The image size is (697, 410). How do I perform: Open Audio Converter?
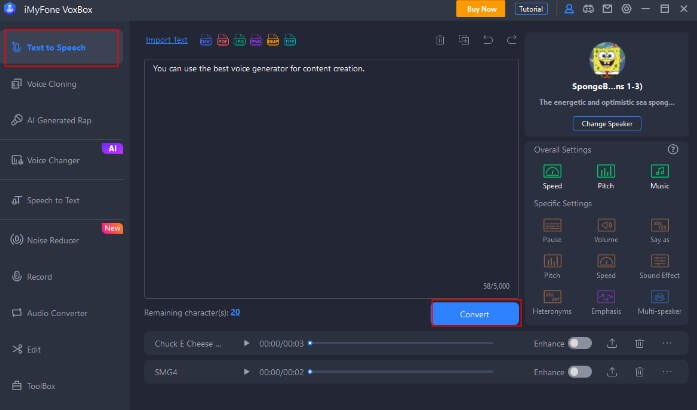[x=49, y=313]
